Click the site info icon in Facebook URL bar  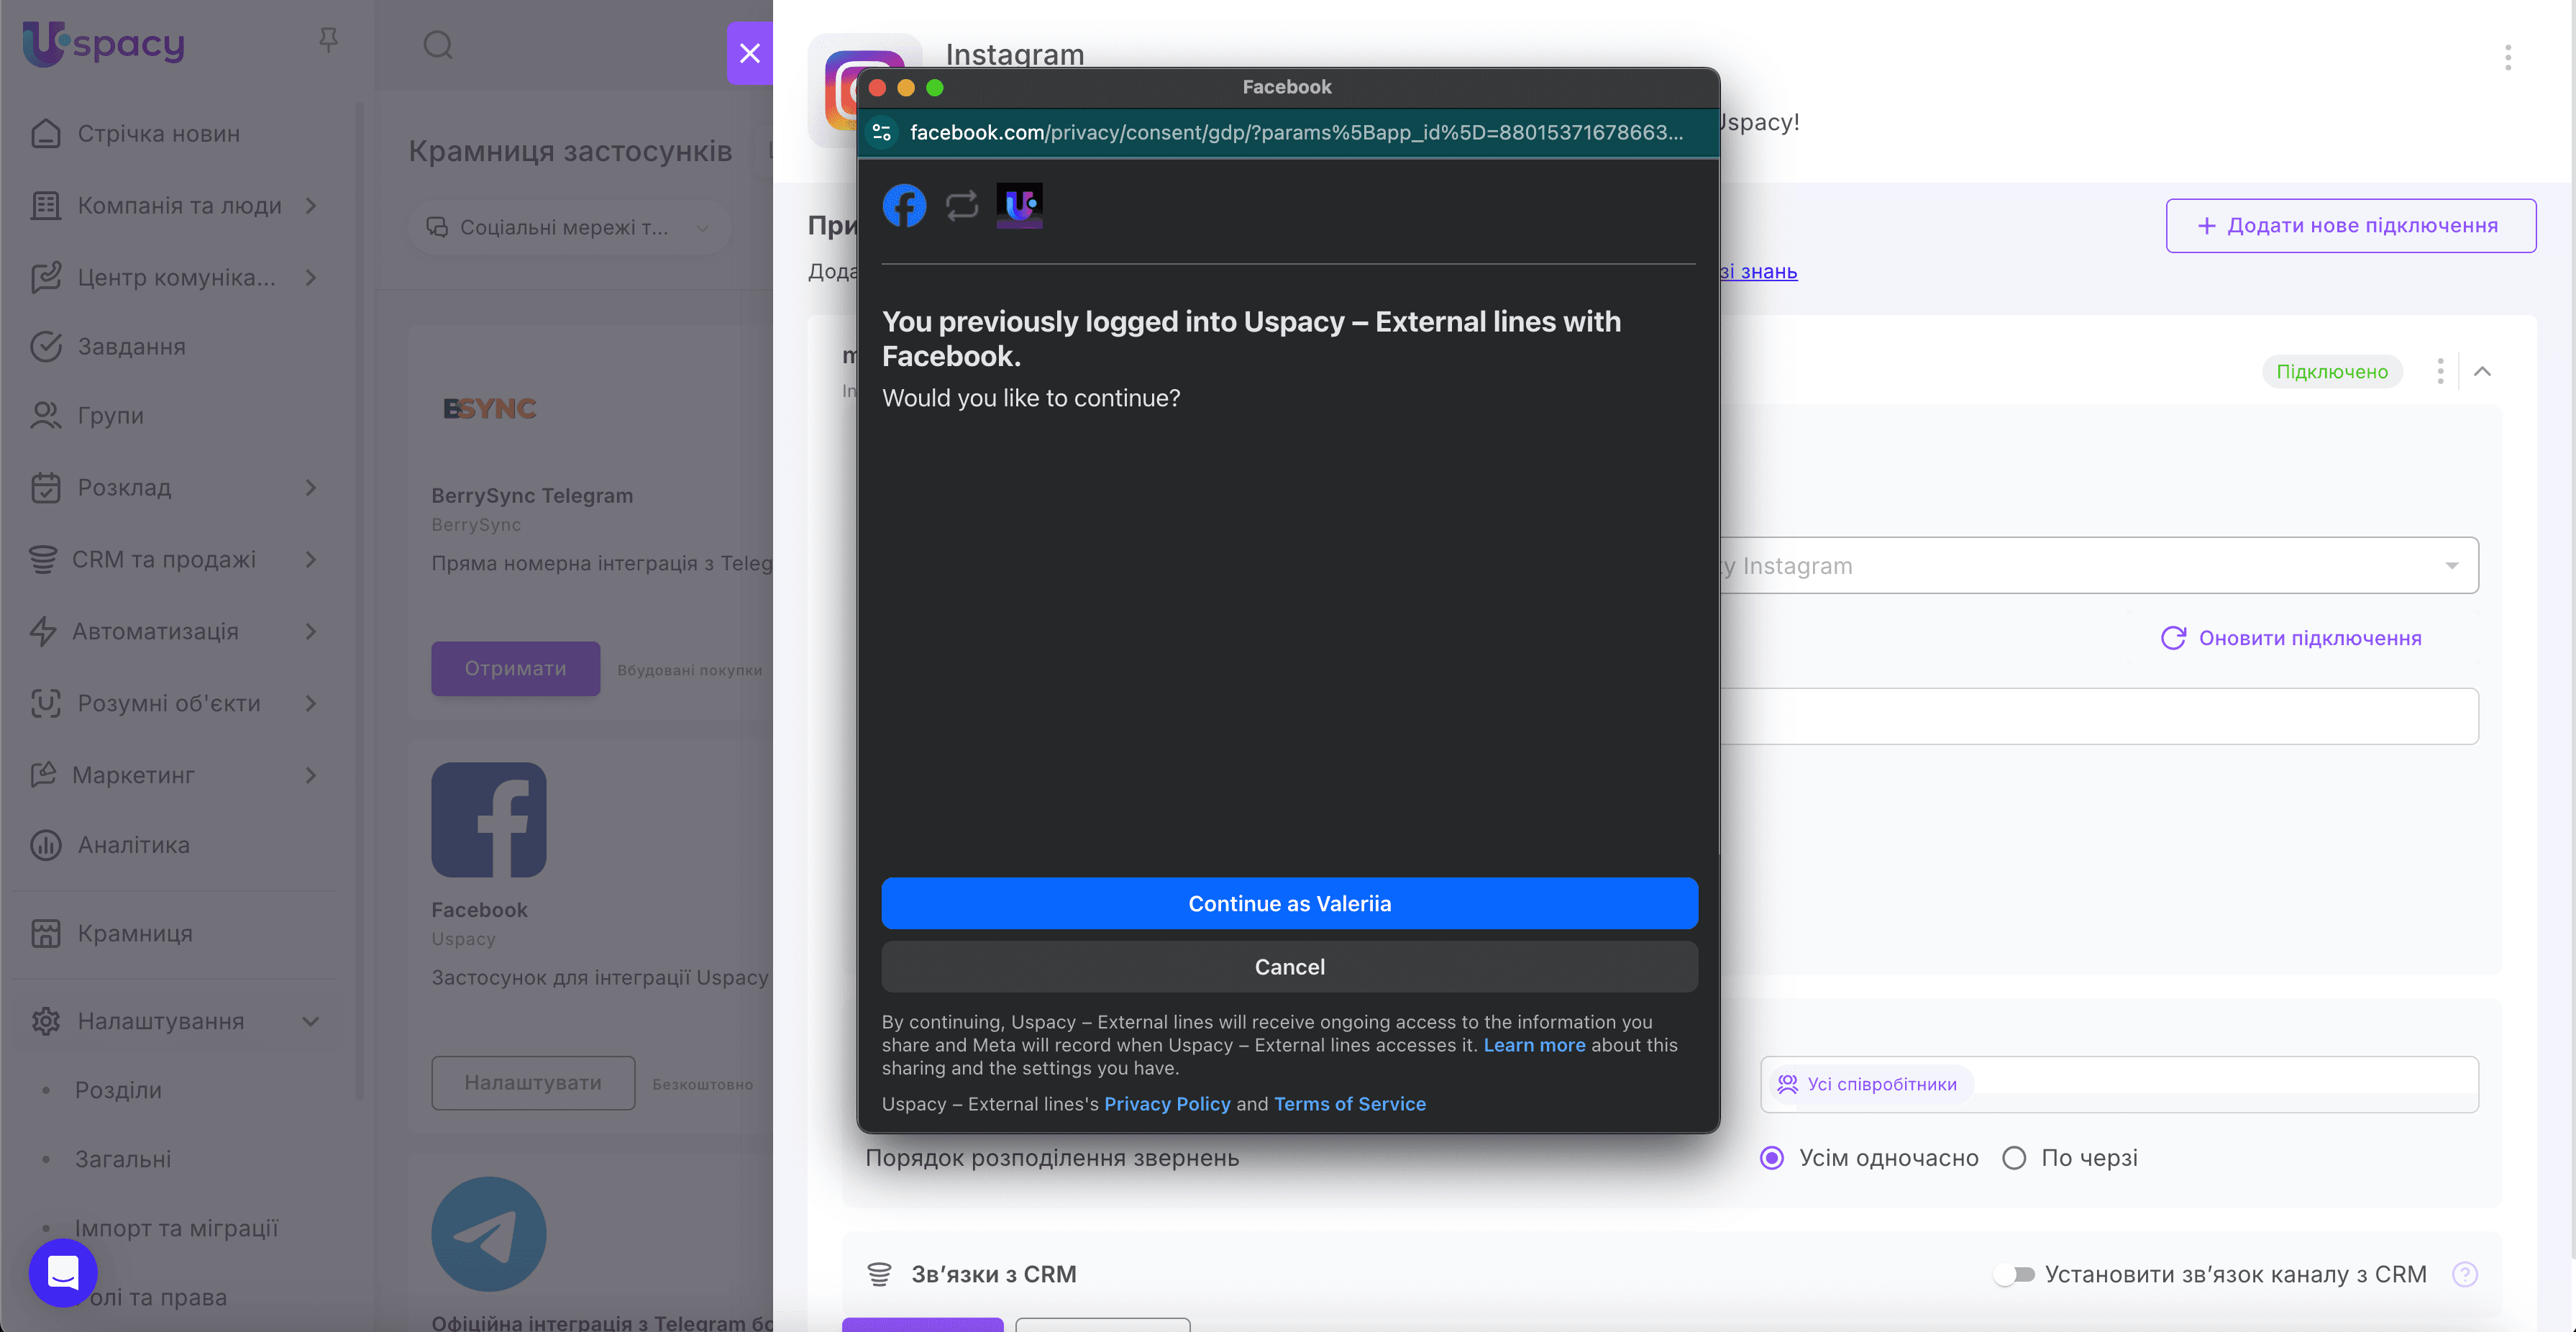[882, 132]
